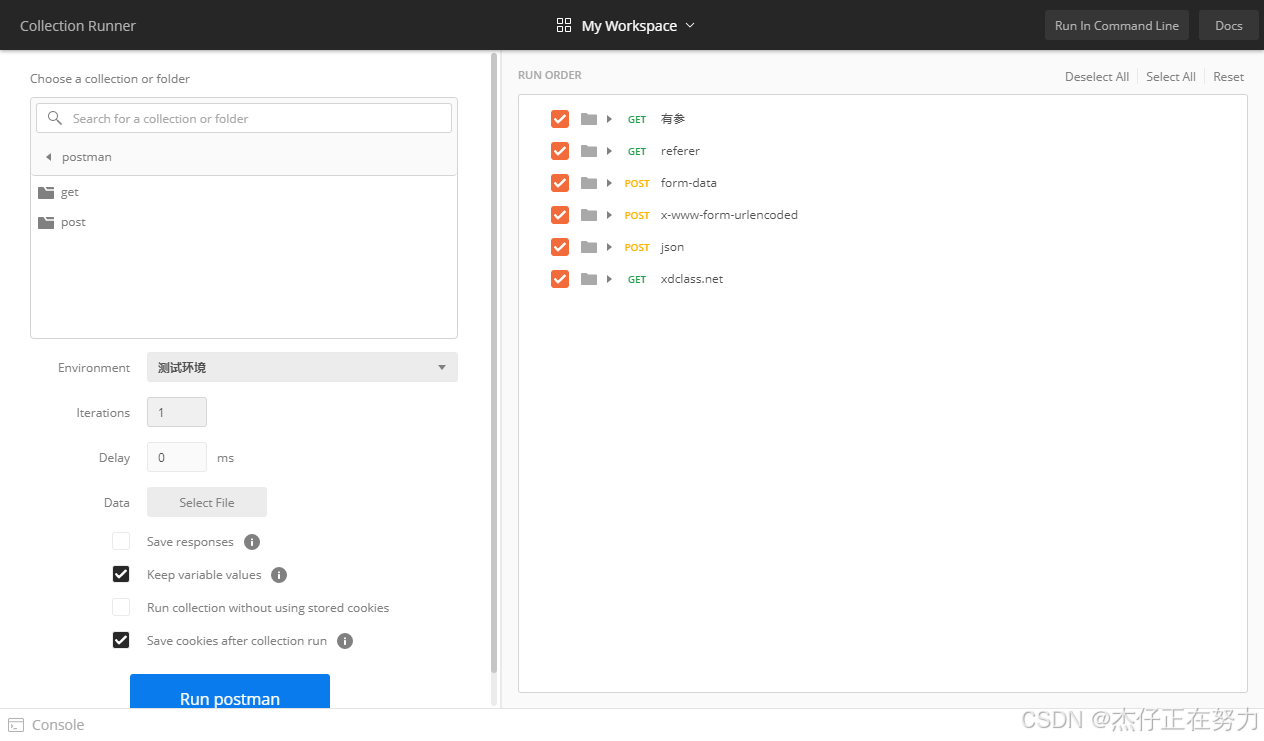
Task: Click the 有参 request name
Action: (673, 119)
